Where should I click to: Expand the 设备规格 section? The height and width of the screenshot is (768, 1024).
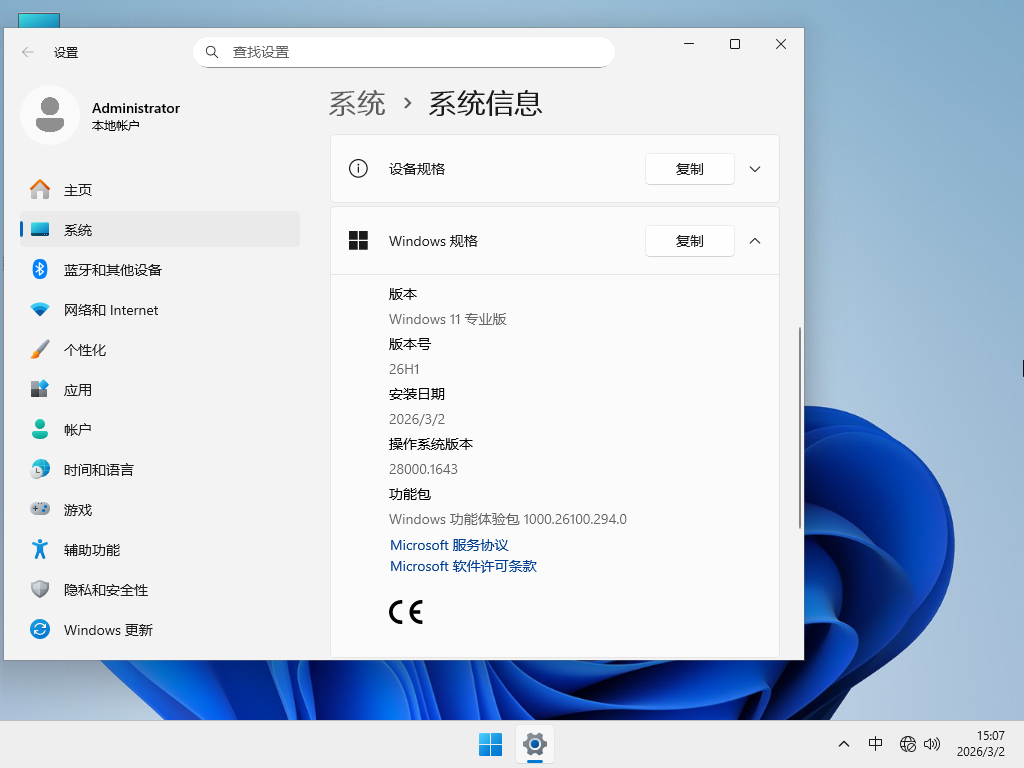point(755,168)
